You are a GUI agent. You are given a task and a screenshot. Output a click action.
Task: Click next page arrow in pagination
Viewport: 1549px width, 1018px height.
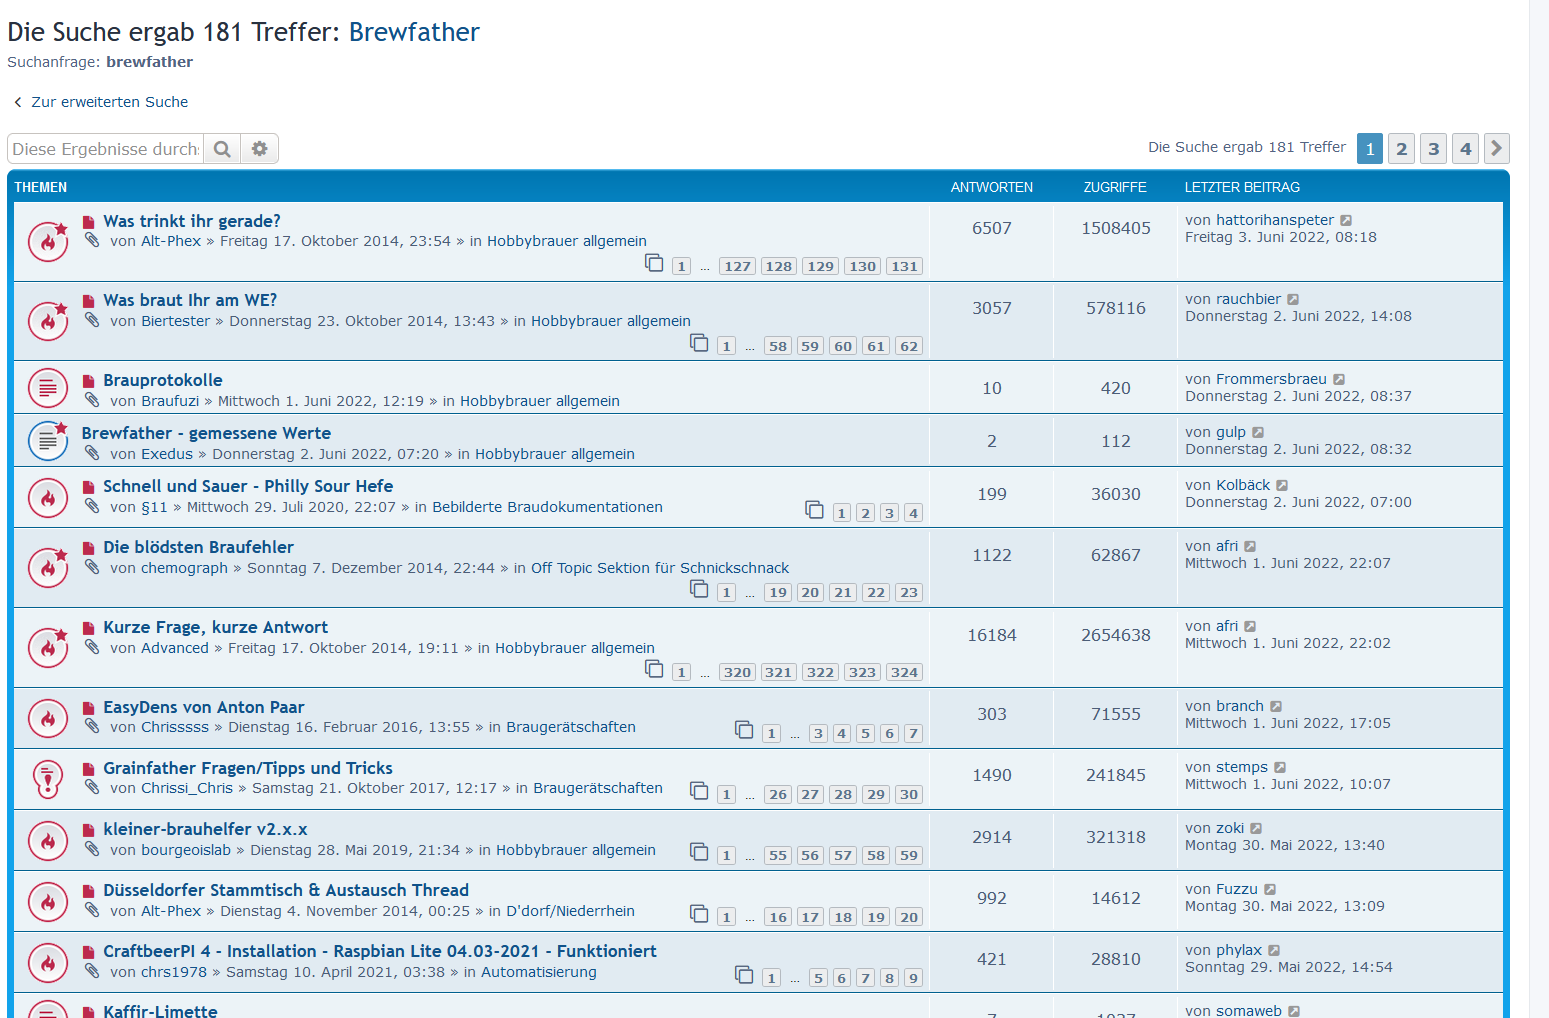point(1496,149)
